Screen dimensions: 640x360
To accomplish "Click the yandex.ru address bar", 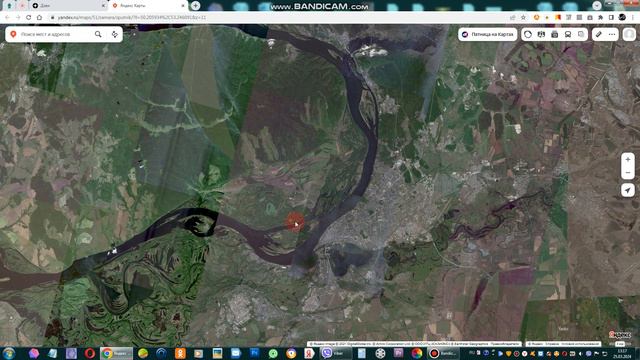I will (x=278, y=18).
